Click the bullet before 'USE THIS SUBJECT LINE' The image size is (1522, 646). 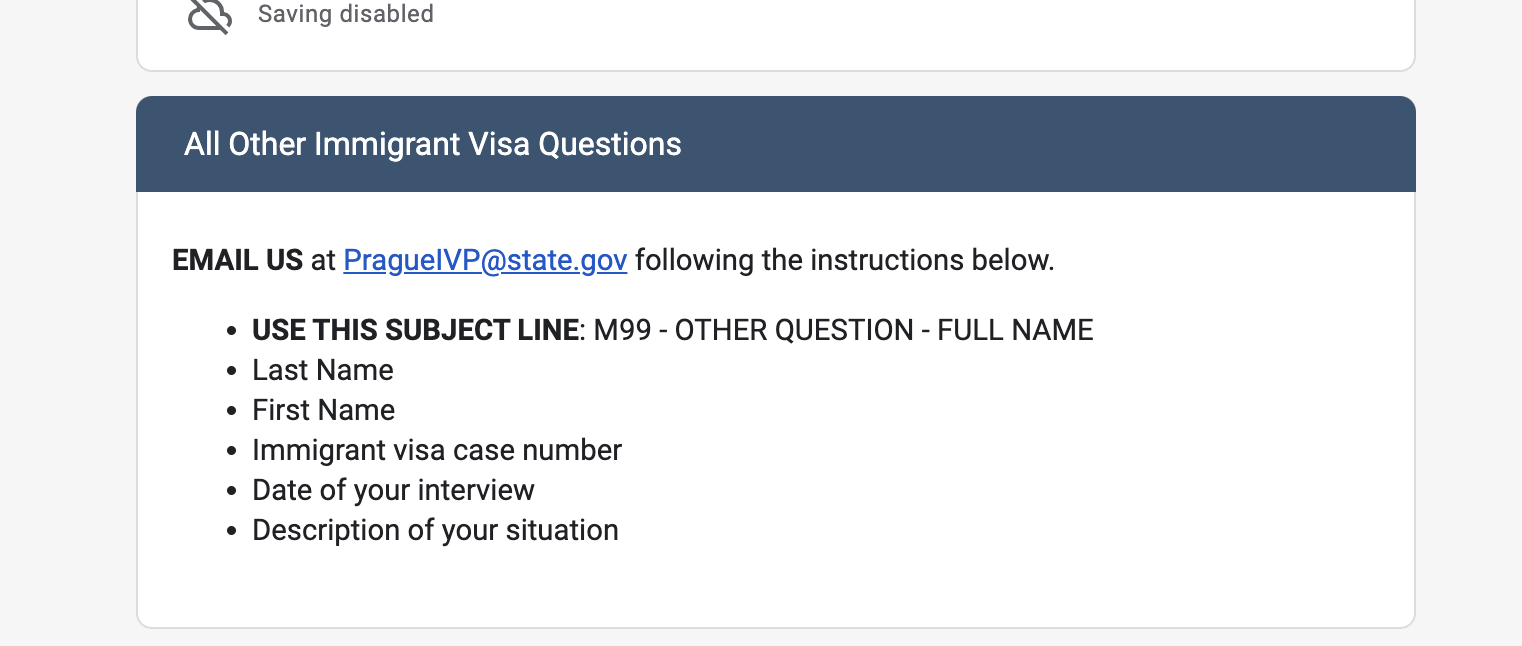point(232,332)
